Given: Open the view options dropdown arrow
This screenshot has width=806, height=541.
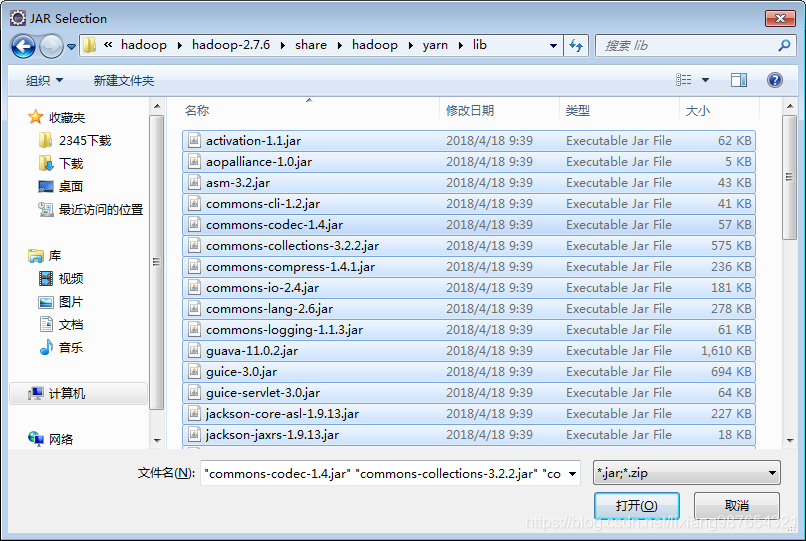Looking at the screenshot, I should click(x=705, y=80).
